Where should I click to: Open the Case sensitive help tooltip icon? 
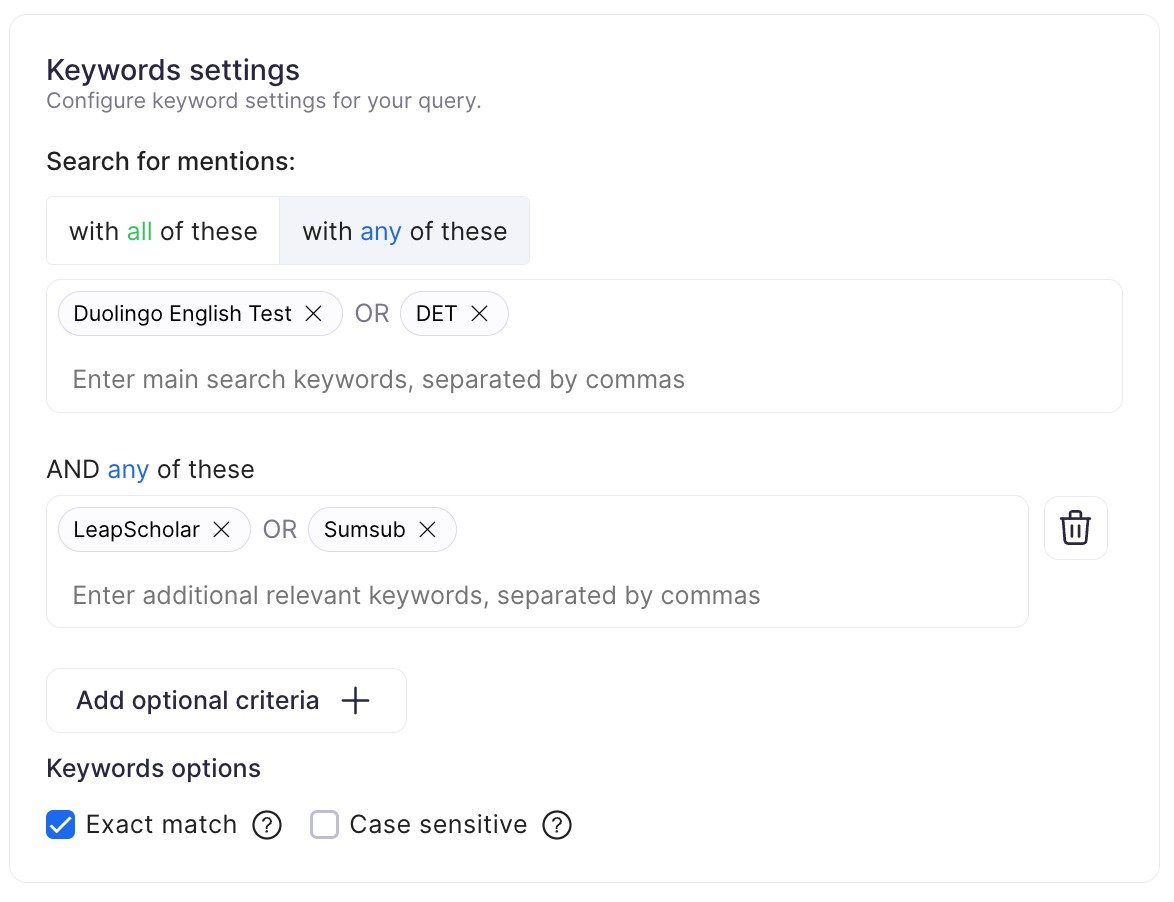557,825
